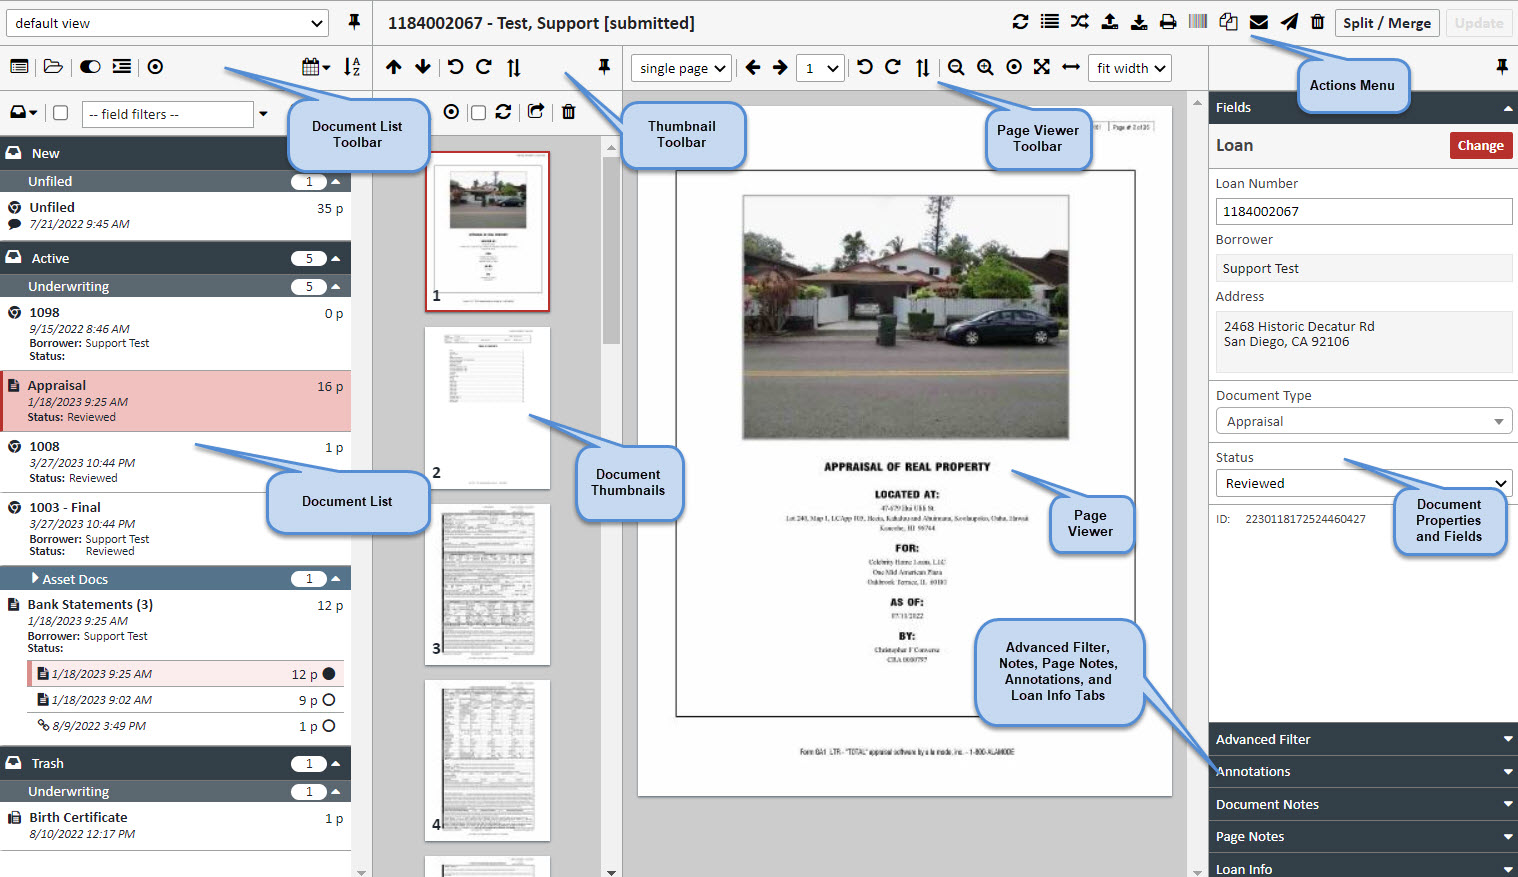Click the barcode icon in top toolbar
Viewport: 1518px width, 877px height.
(x=1198, y=22)
